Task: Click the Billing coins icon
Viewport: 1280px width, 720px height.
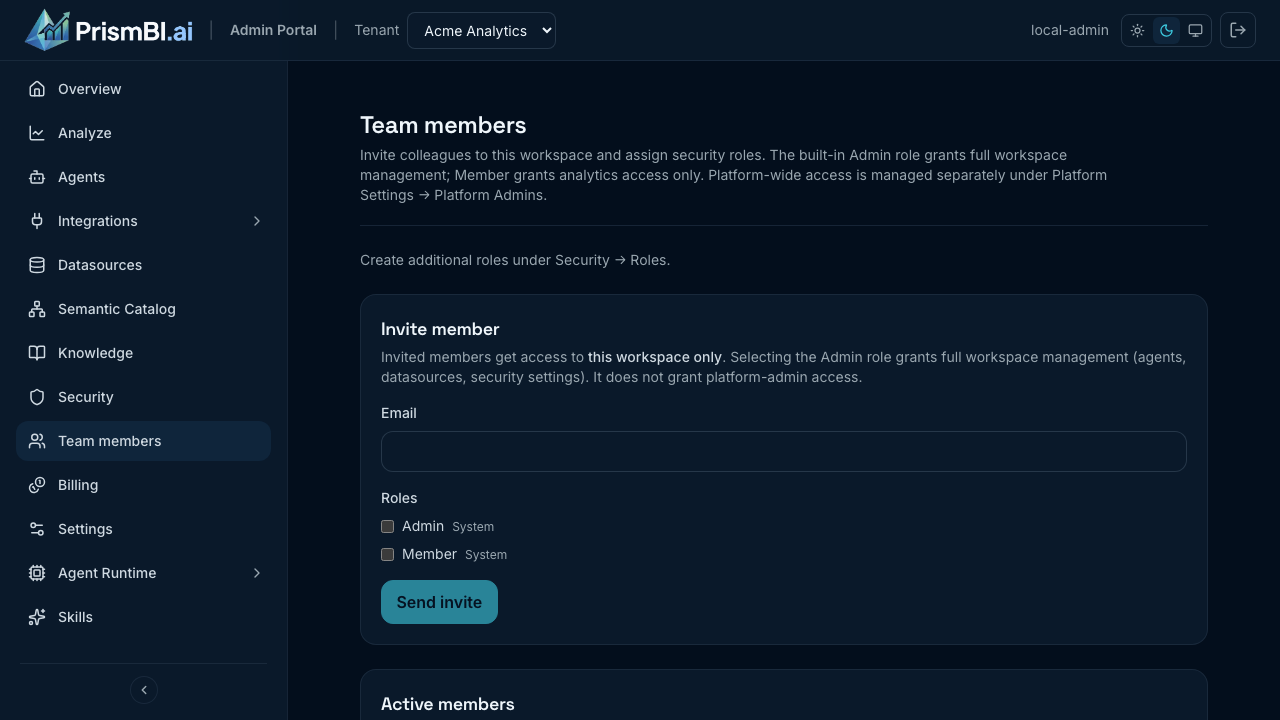Action: coord(37,485)
